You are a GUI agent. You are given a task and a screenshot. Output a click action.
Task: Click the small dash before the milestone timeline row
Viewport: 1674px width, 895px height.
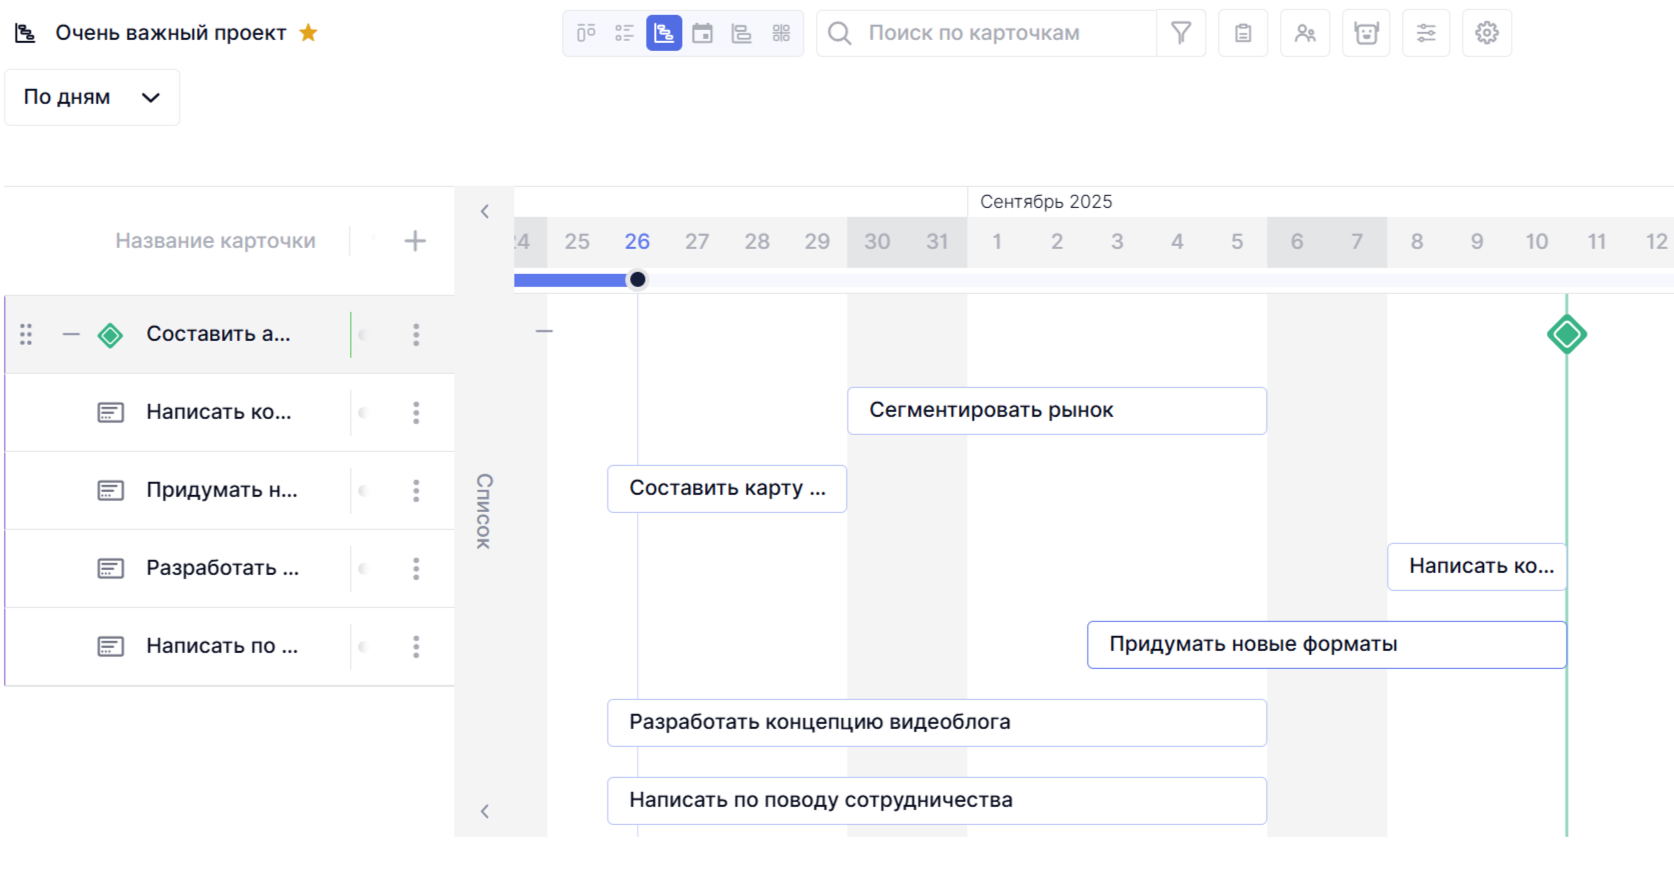click(x=544, y=331)
